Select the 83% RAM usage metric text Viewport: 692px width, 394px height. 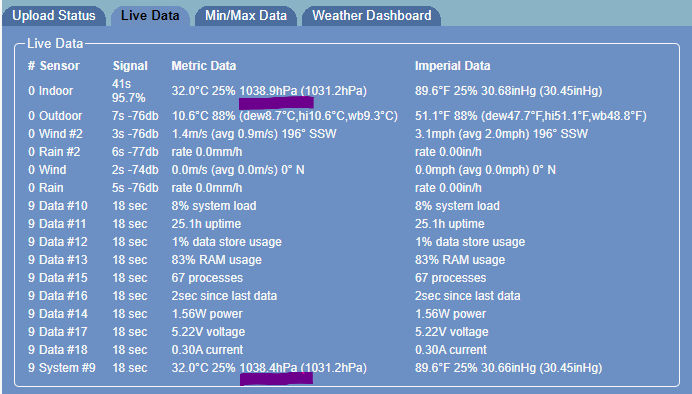(x=217, y=260)
